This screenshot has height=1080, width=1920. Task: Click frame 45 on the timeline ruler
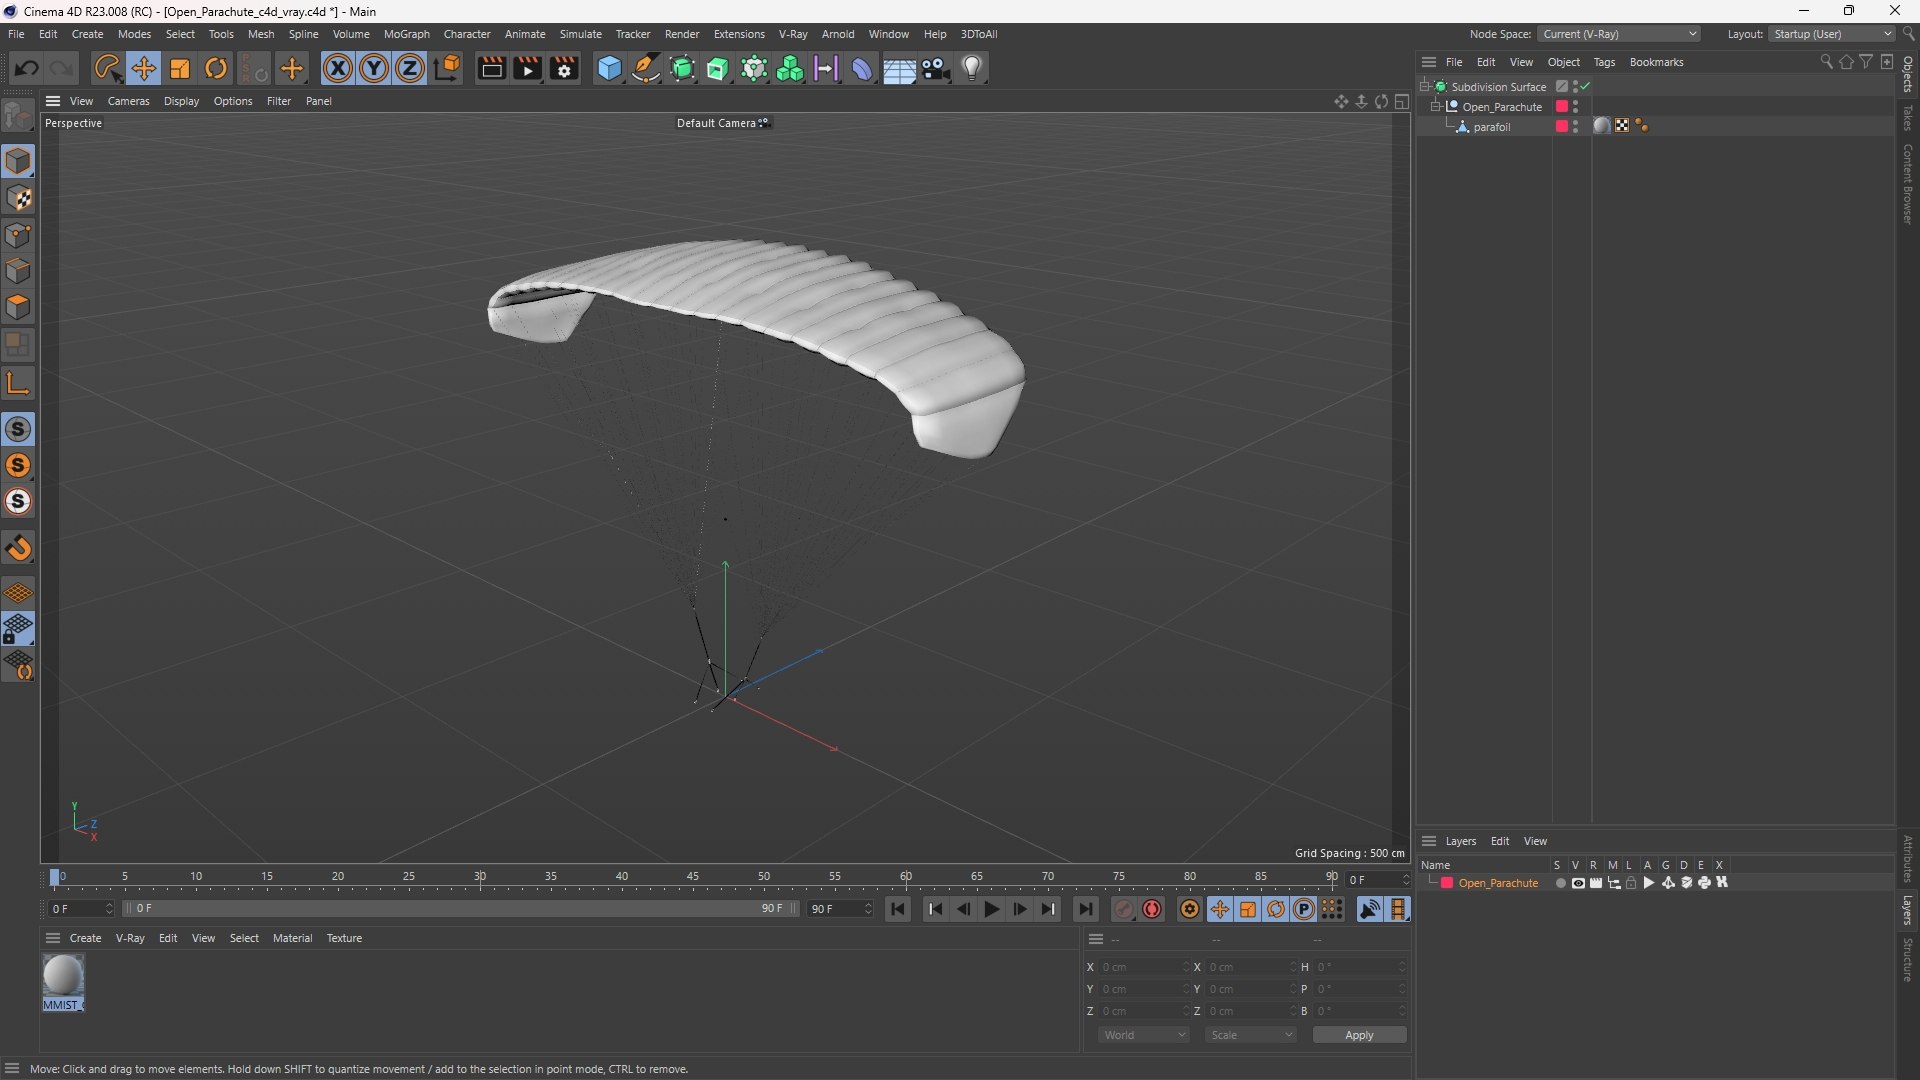692,877
